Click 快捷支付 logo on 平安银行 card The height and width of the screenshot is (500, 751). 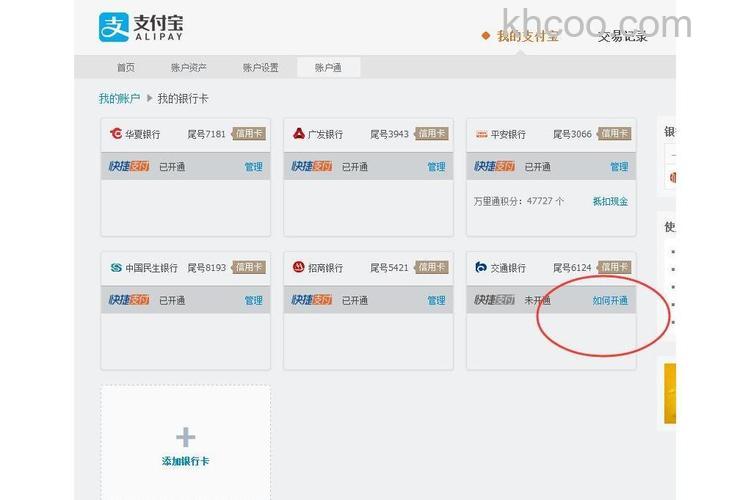[x=495, y=166]
